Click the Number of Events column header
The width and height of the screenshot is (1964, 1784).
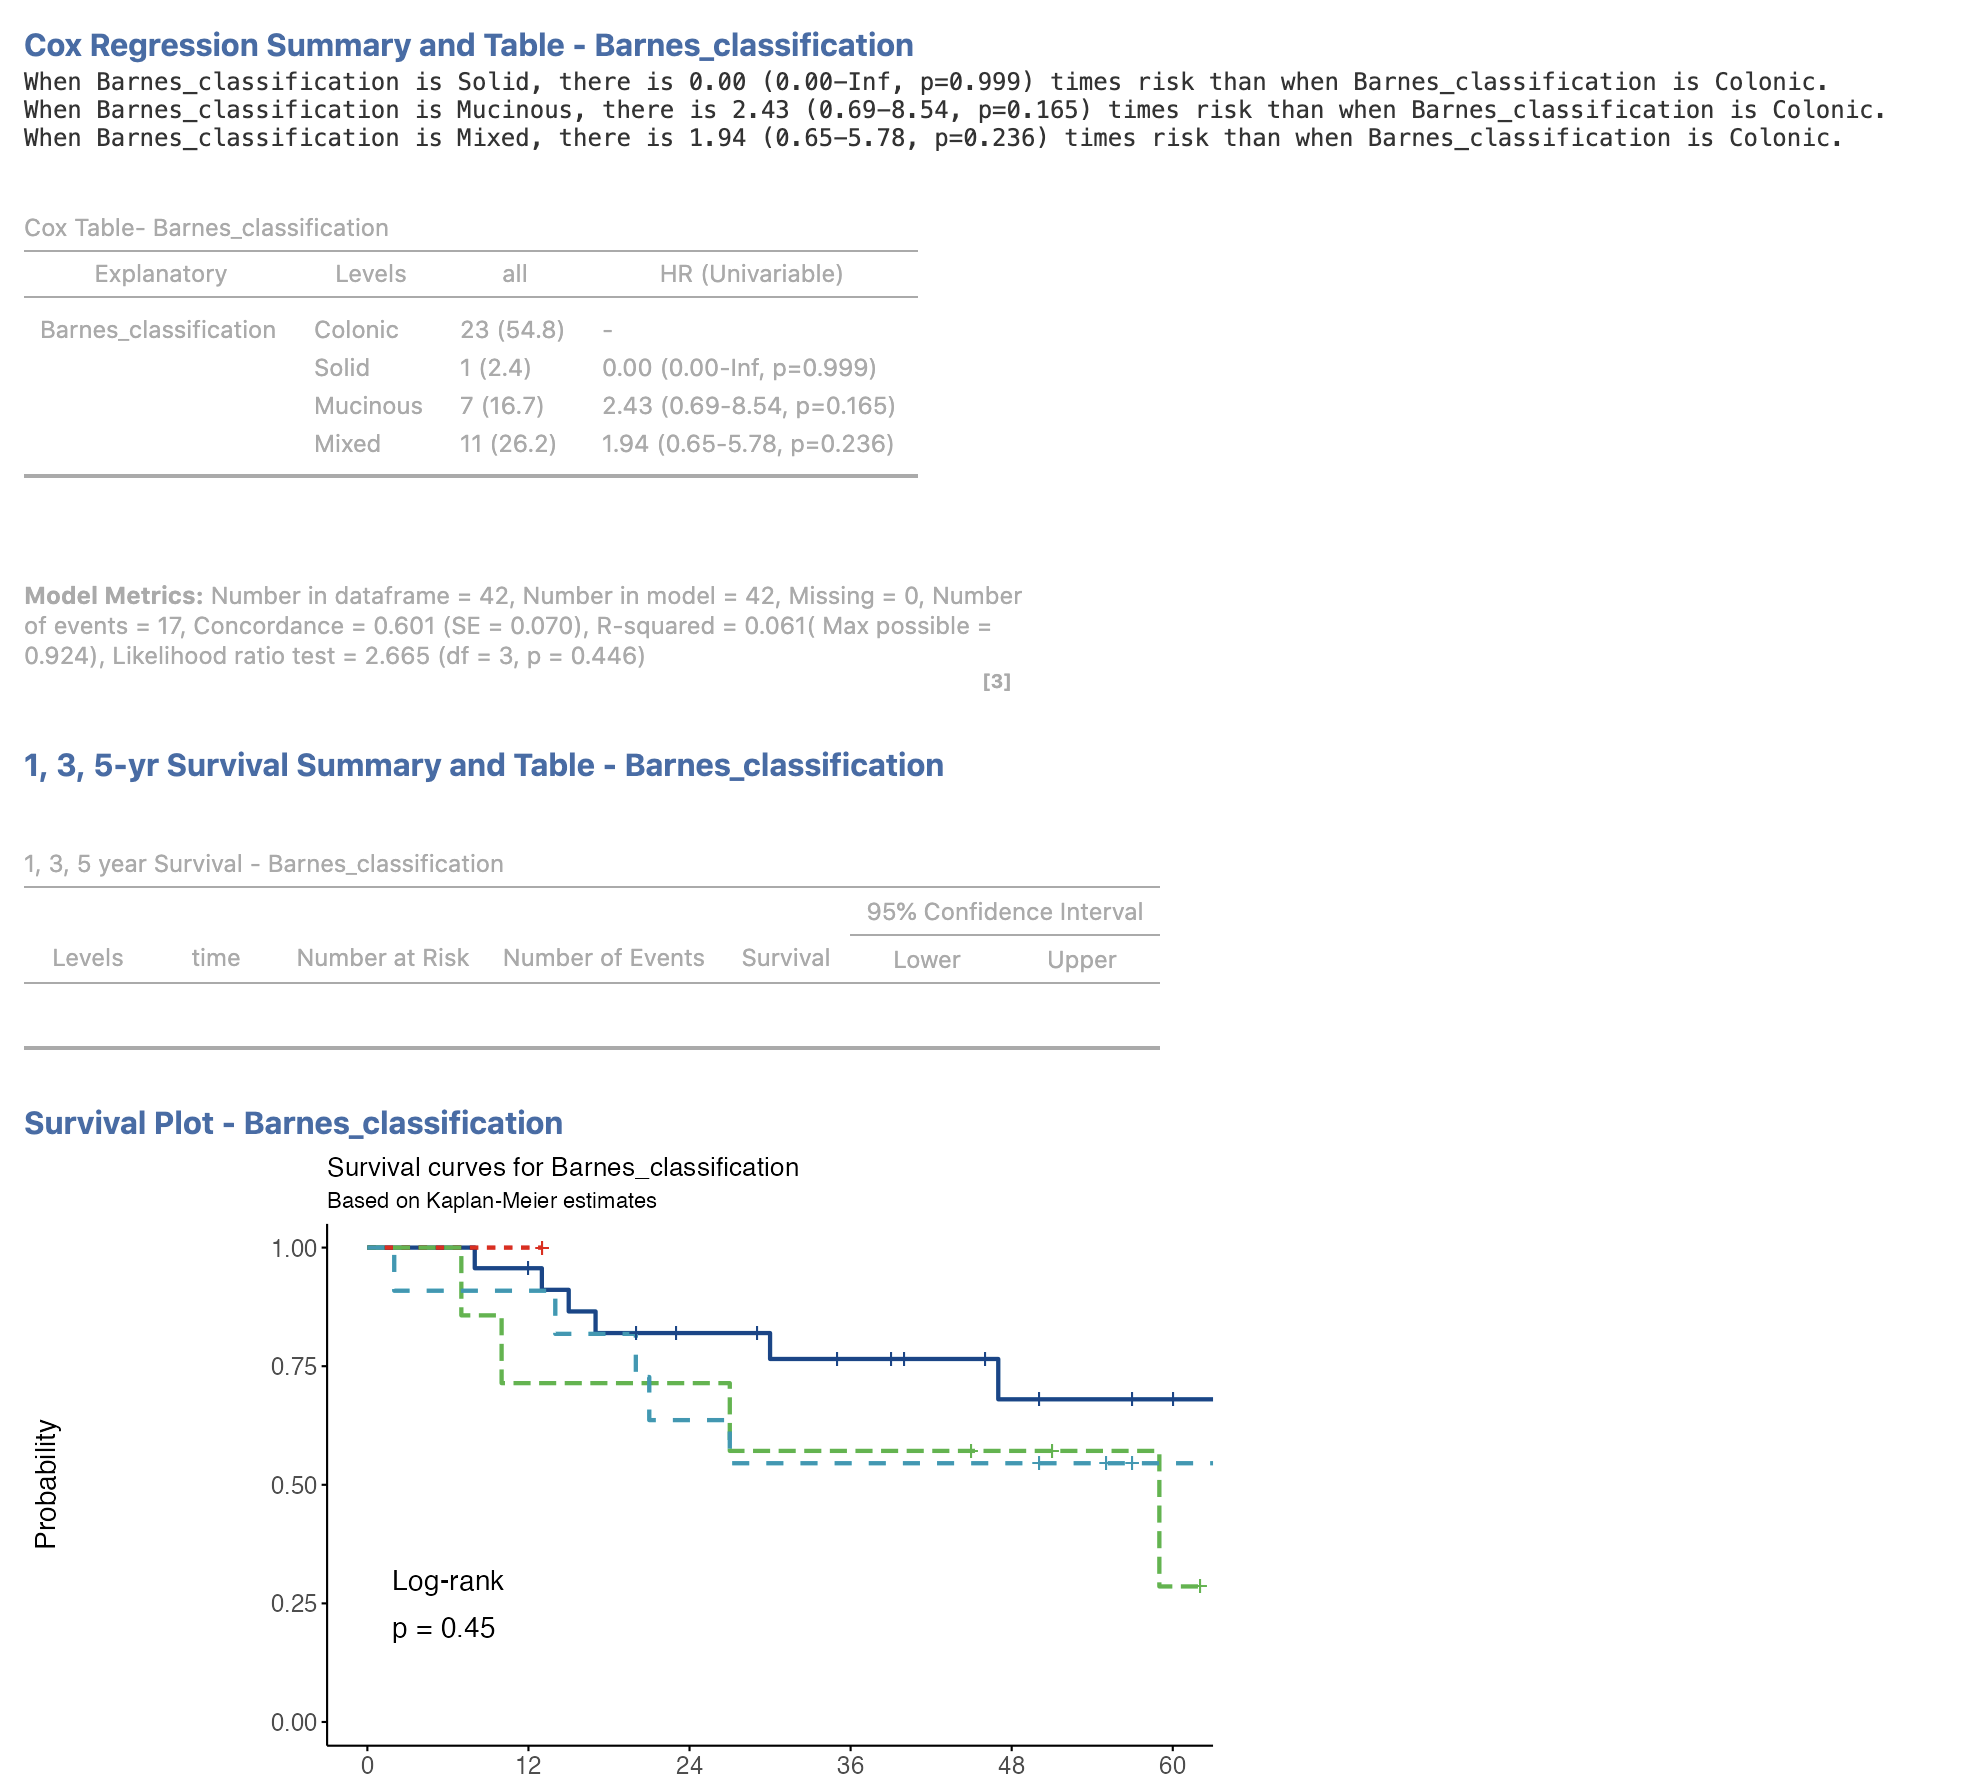pyautogui.click(x=604, y=958)
